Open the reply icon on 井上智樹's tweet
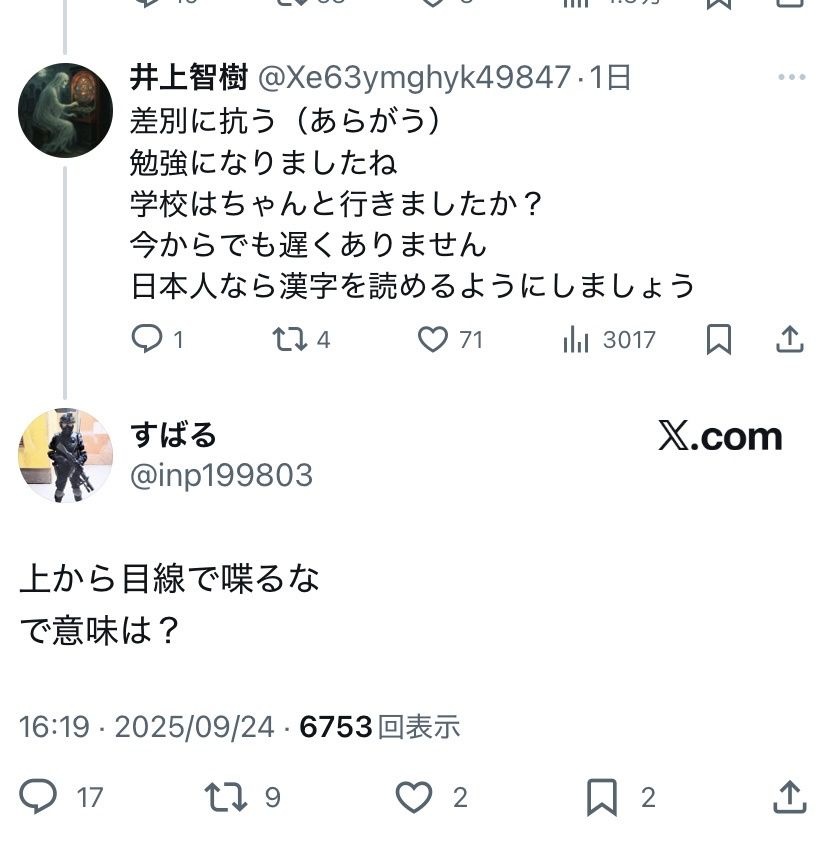Viewport: 828px width, 866px height. pyautogui.click(x=147, y=340)
